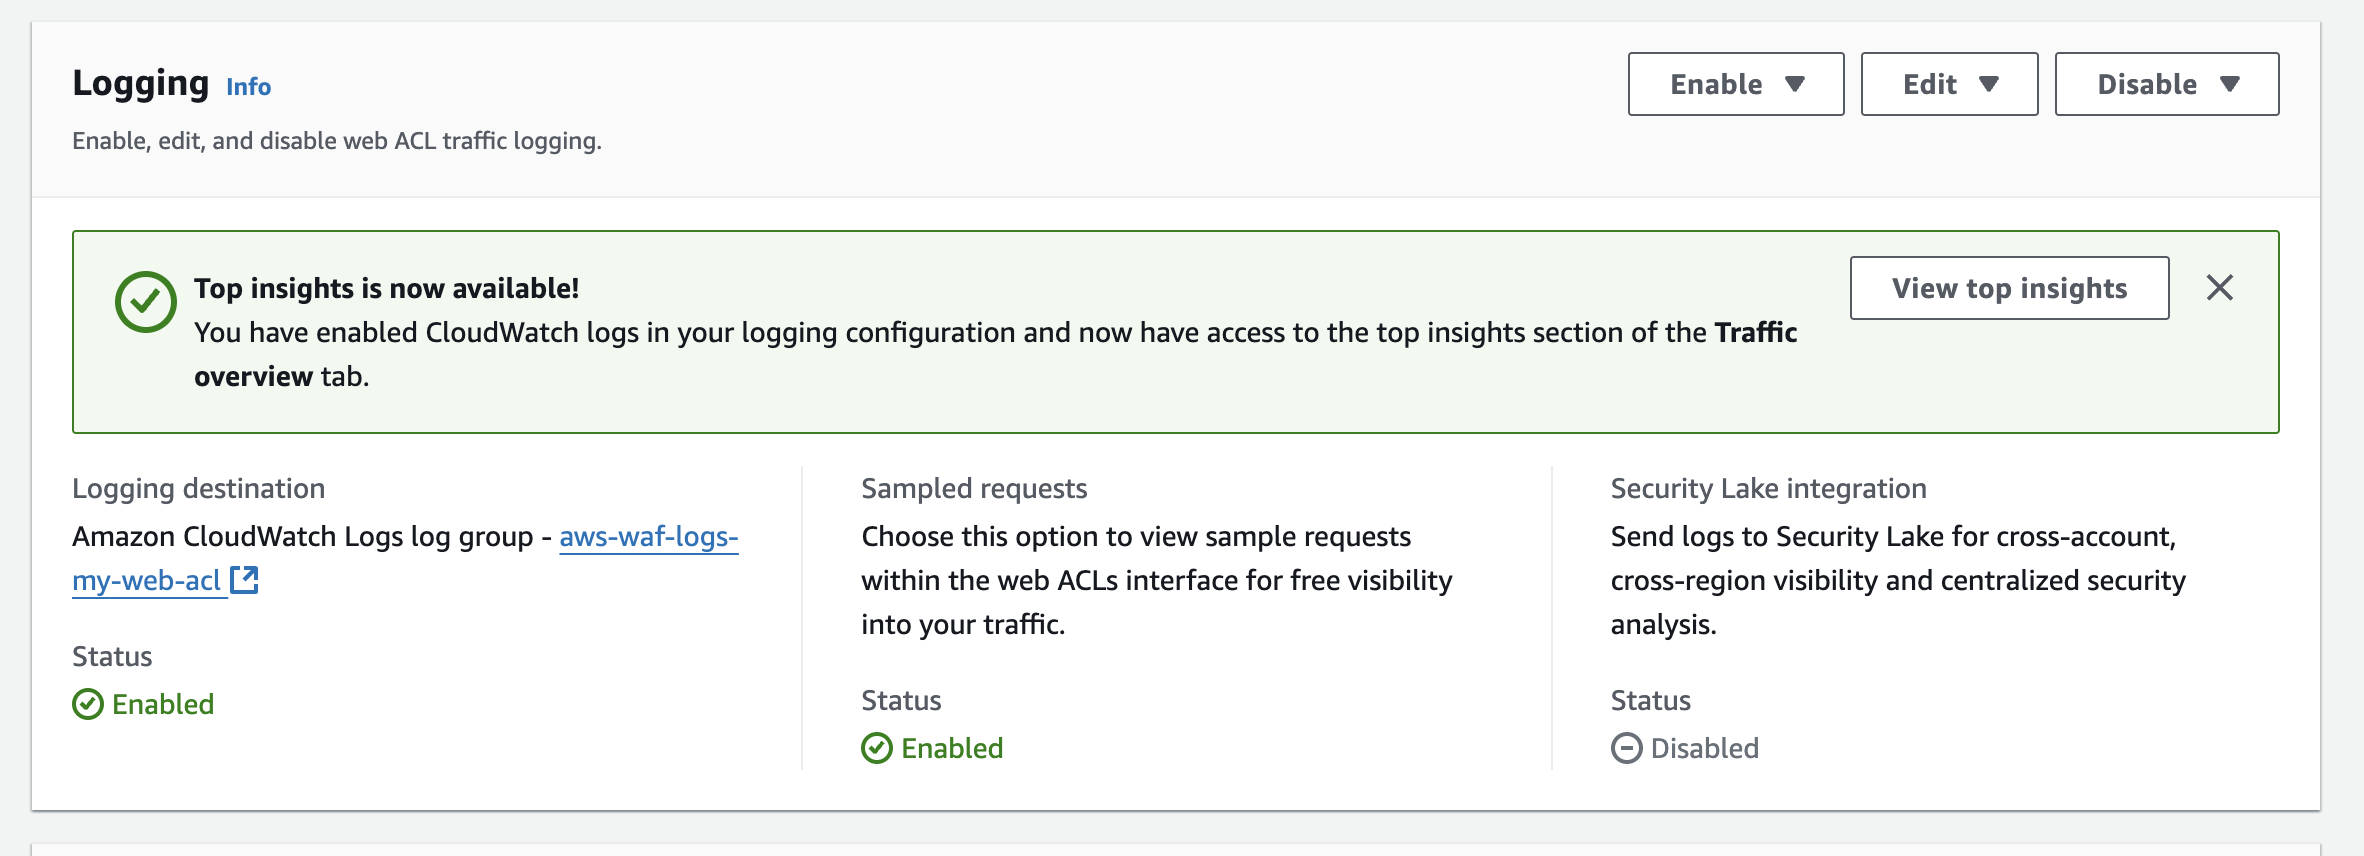Click the Logging destination label
Viewport: 2364px width, 856px height.
[x=198, y=488]
